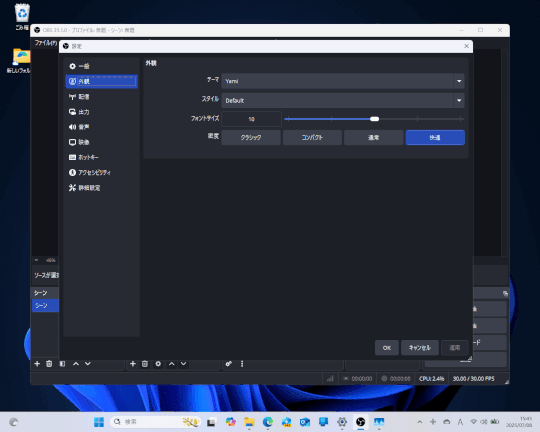
Task: Choose 通常 density option
Action: 373,137
